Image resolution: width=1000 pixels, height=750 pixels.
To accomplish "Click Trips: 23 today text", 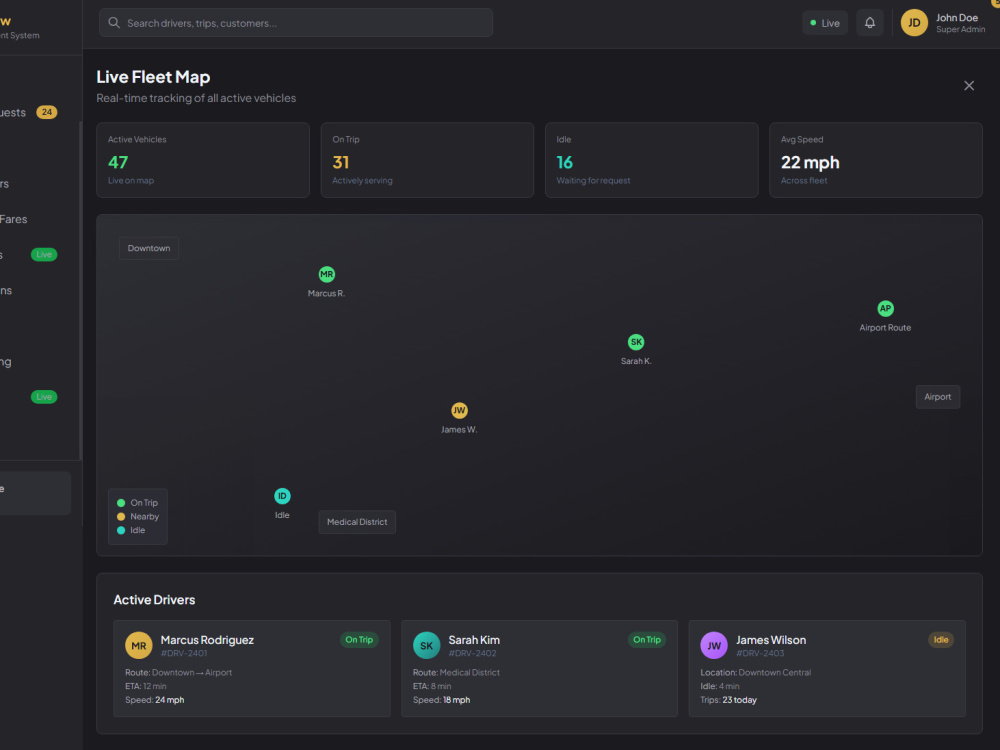I will pyautogui.click(x=728, y=700).
